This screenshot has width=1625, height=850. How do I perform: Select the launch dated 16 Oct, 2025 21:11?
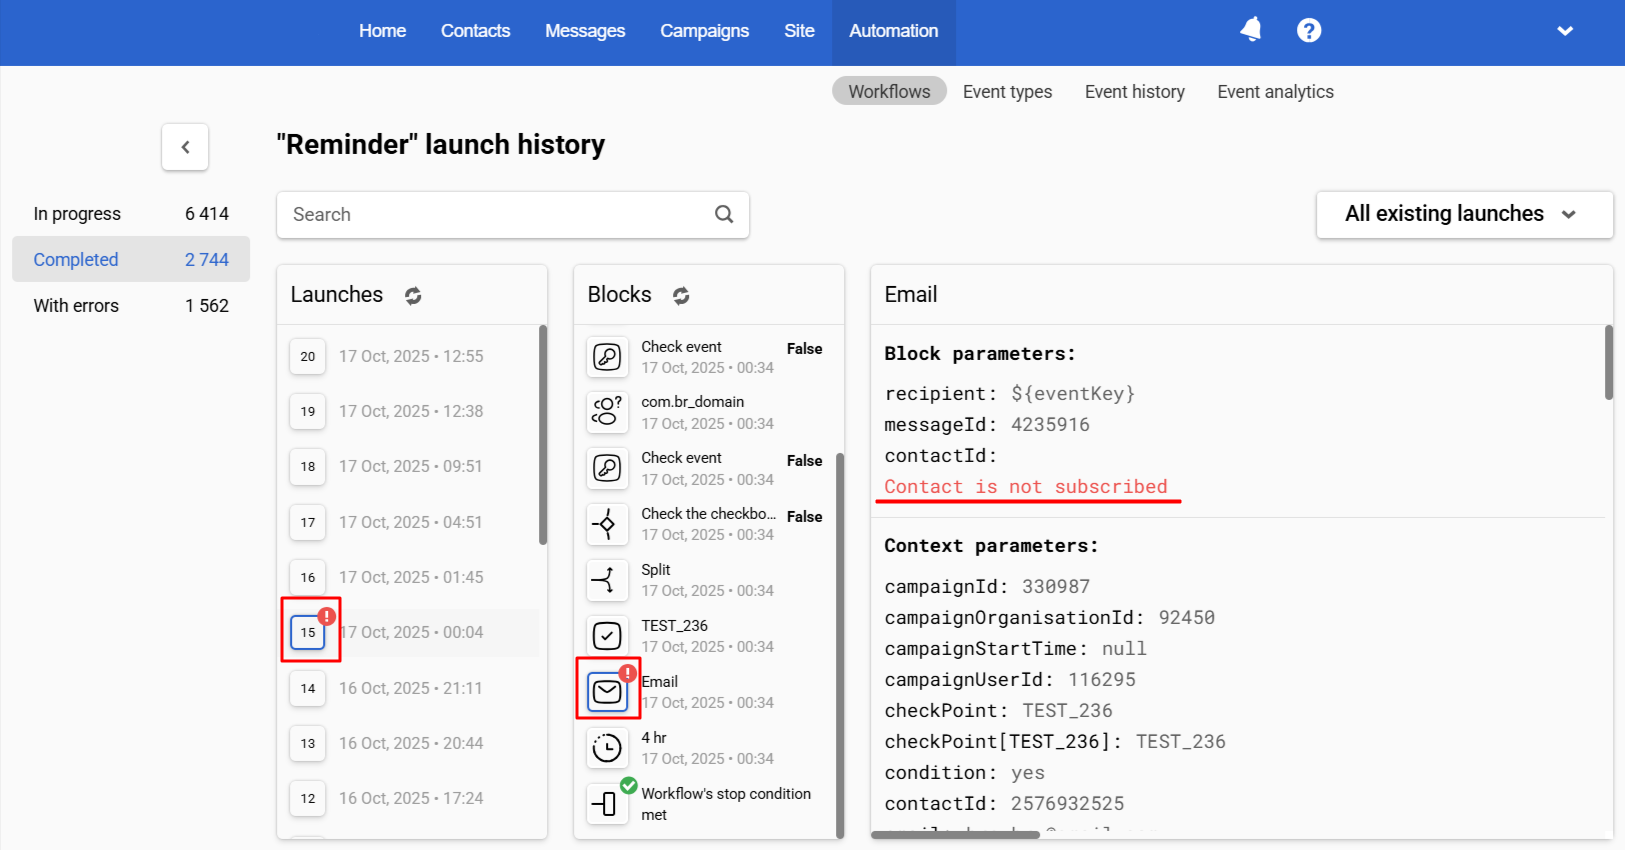point(411,688)
